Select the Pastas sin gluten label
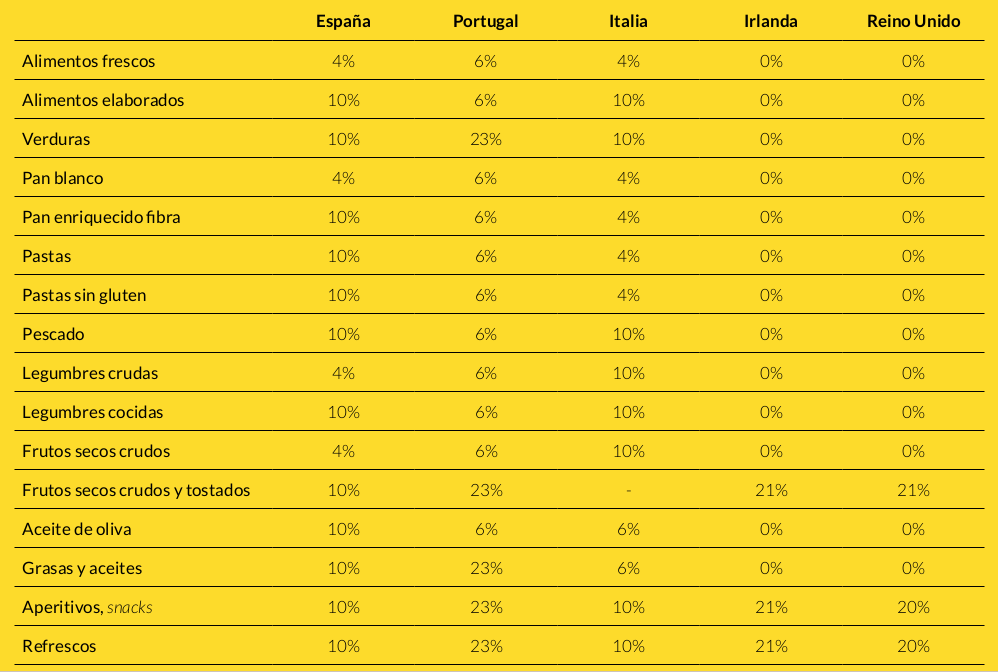 pos(84,295)
